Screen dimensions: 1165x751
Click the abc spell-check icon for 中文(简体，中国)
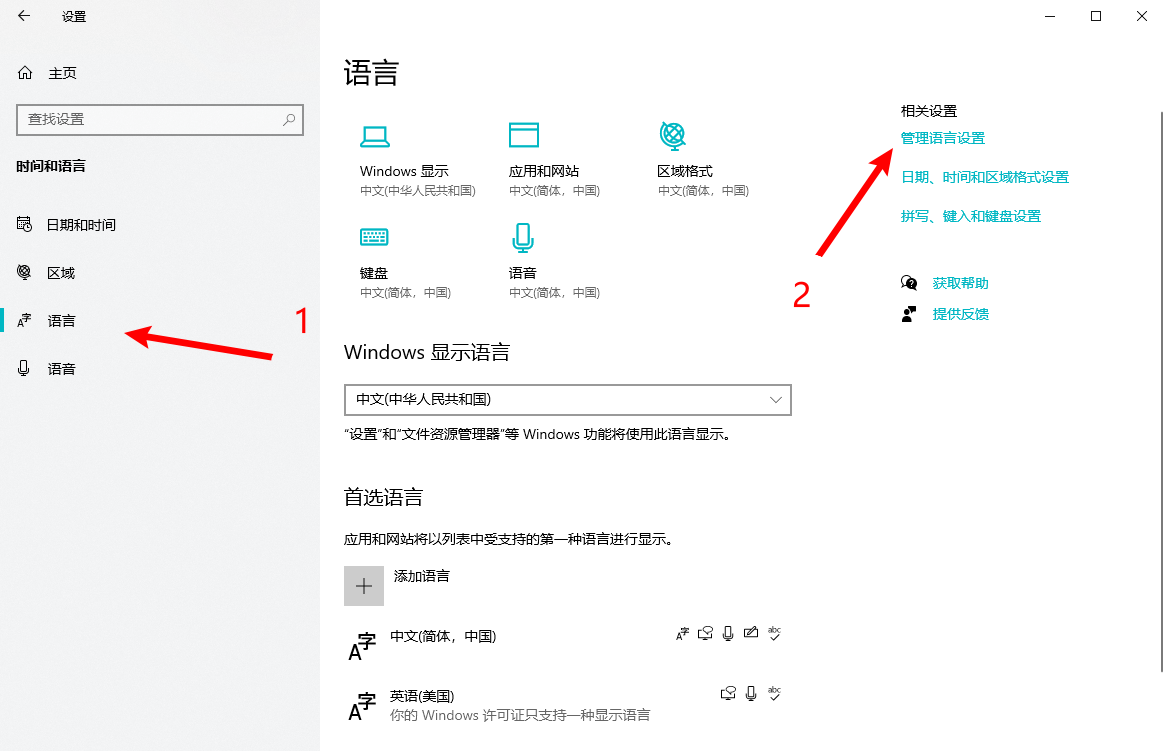tap(774, 633)
